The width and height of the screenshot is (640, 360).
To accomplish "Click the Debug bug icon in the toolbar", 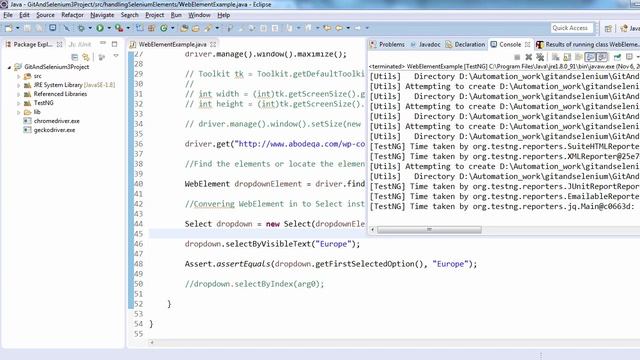I will coord(81,28).
